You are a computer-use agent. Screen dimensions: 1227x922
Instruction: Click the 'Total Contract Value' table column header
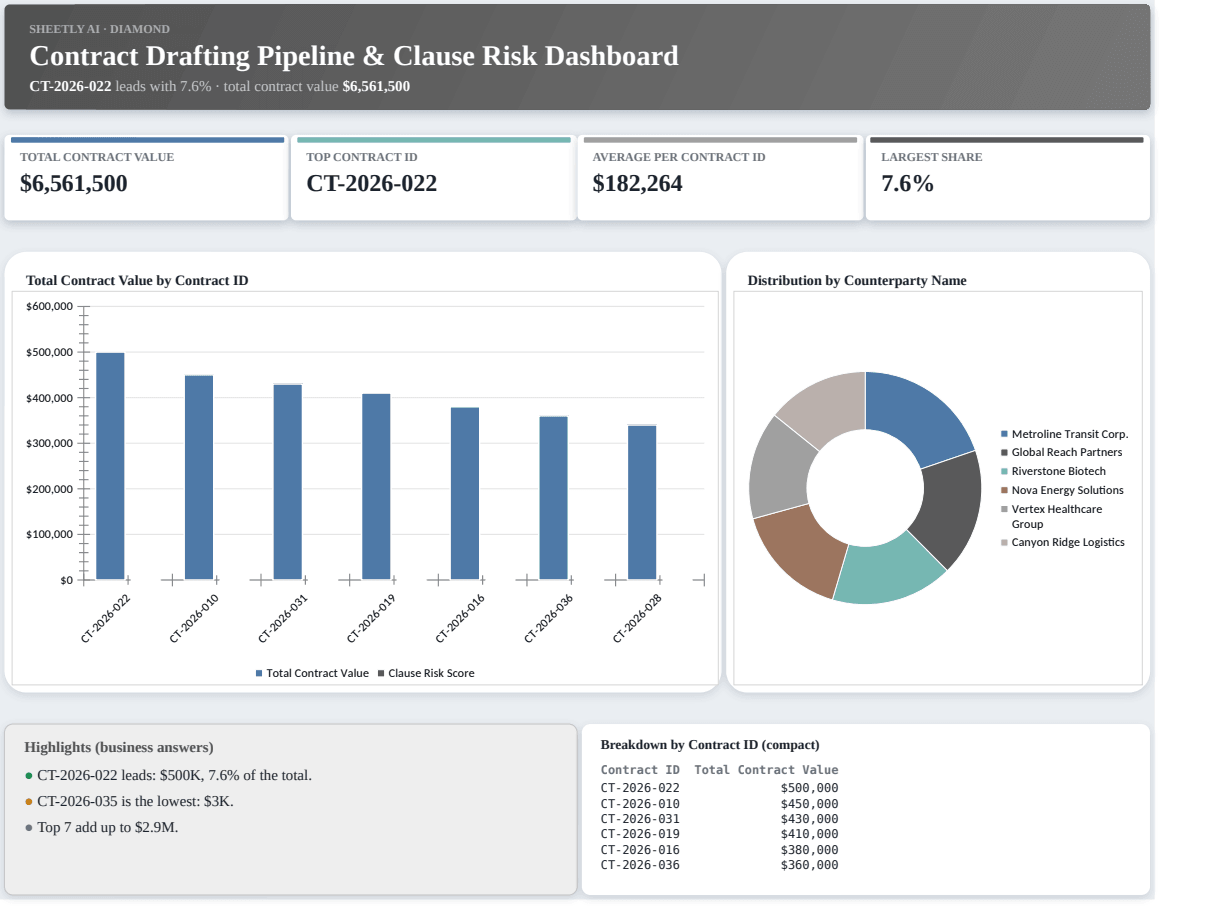pyautogui.click(x=766, y=770)
